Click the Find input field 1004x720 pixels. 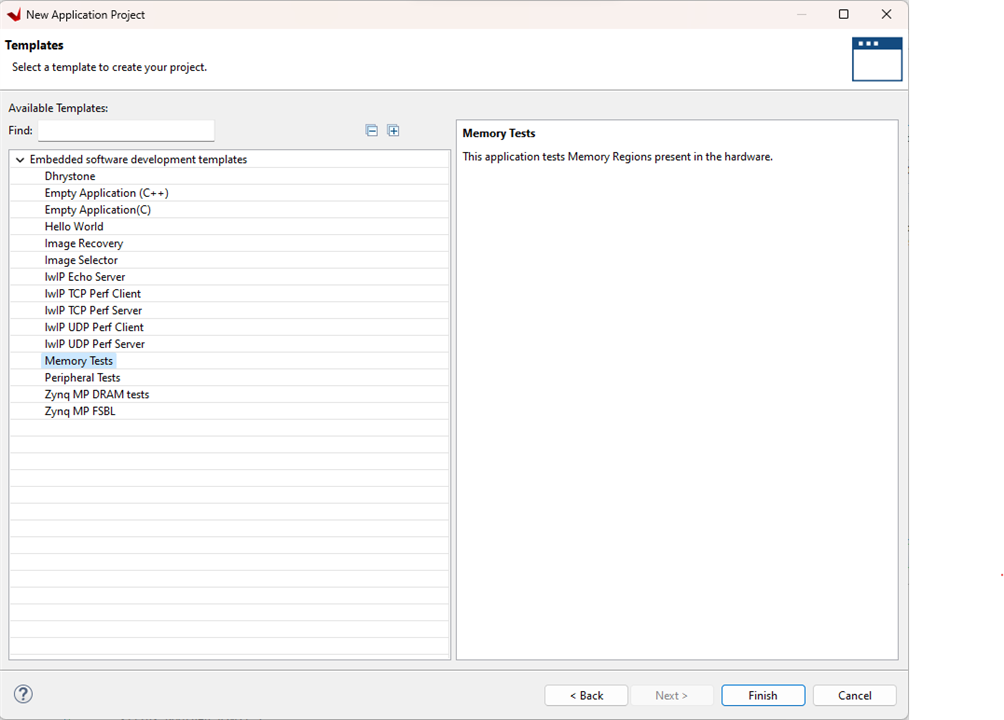pyautogui.click(x=126, y=131)
